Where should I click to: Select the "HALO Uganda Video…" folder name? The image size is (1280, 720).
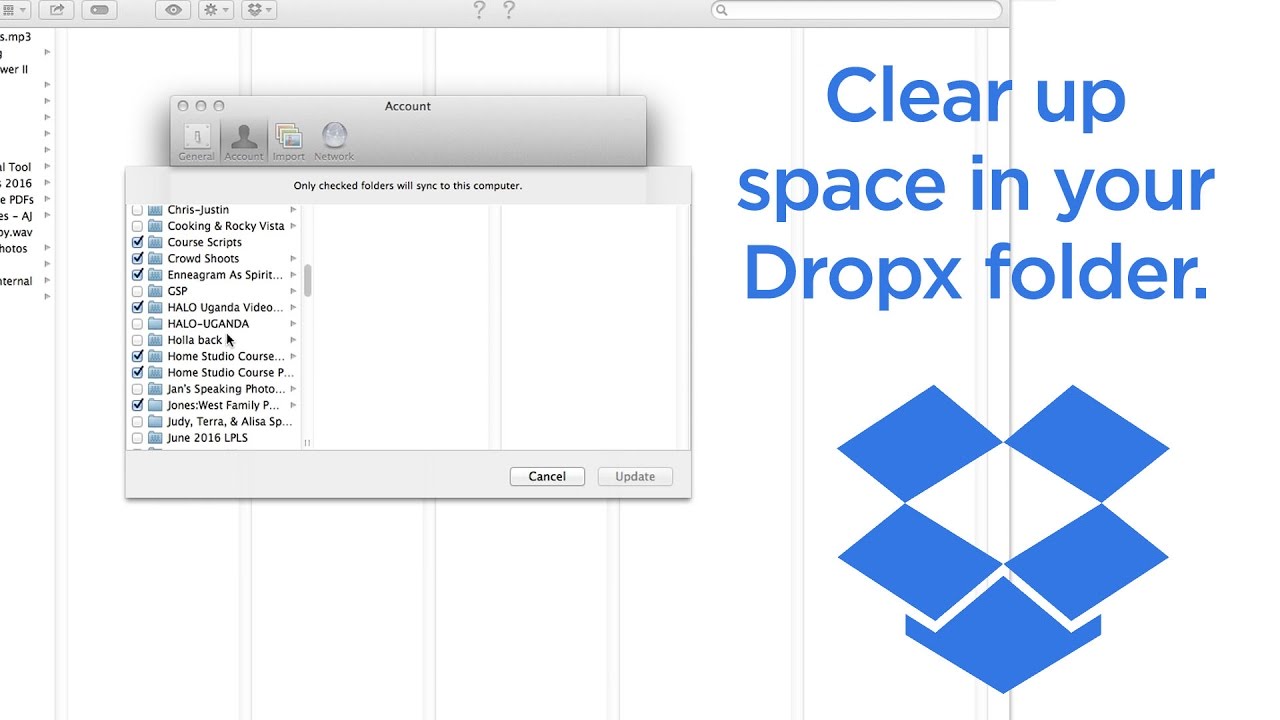coord(225,307)
